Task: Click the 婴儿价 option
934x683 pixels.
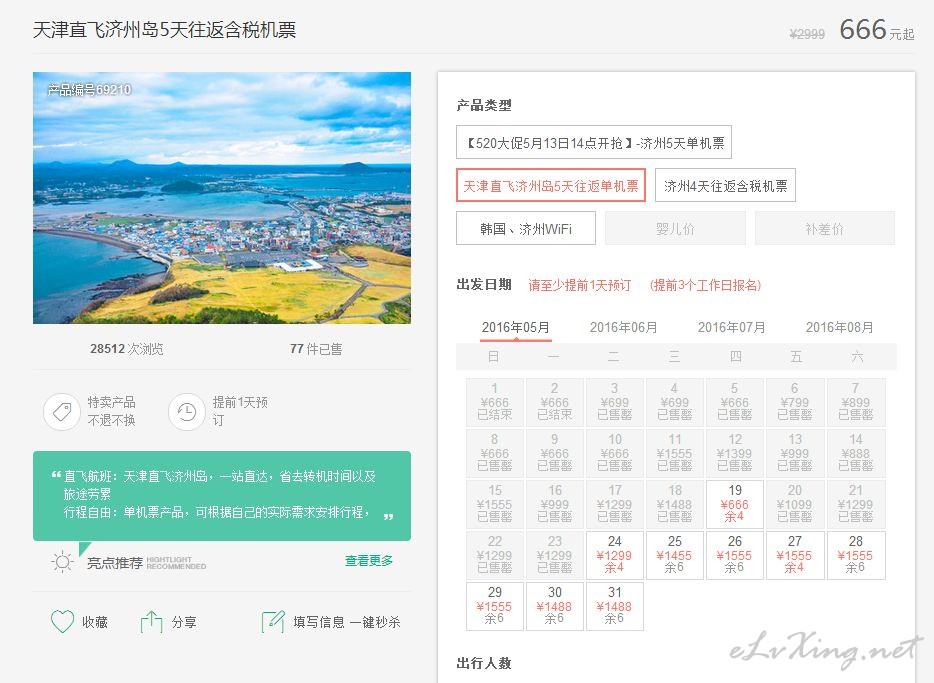Action: click(675, 229)
